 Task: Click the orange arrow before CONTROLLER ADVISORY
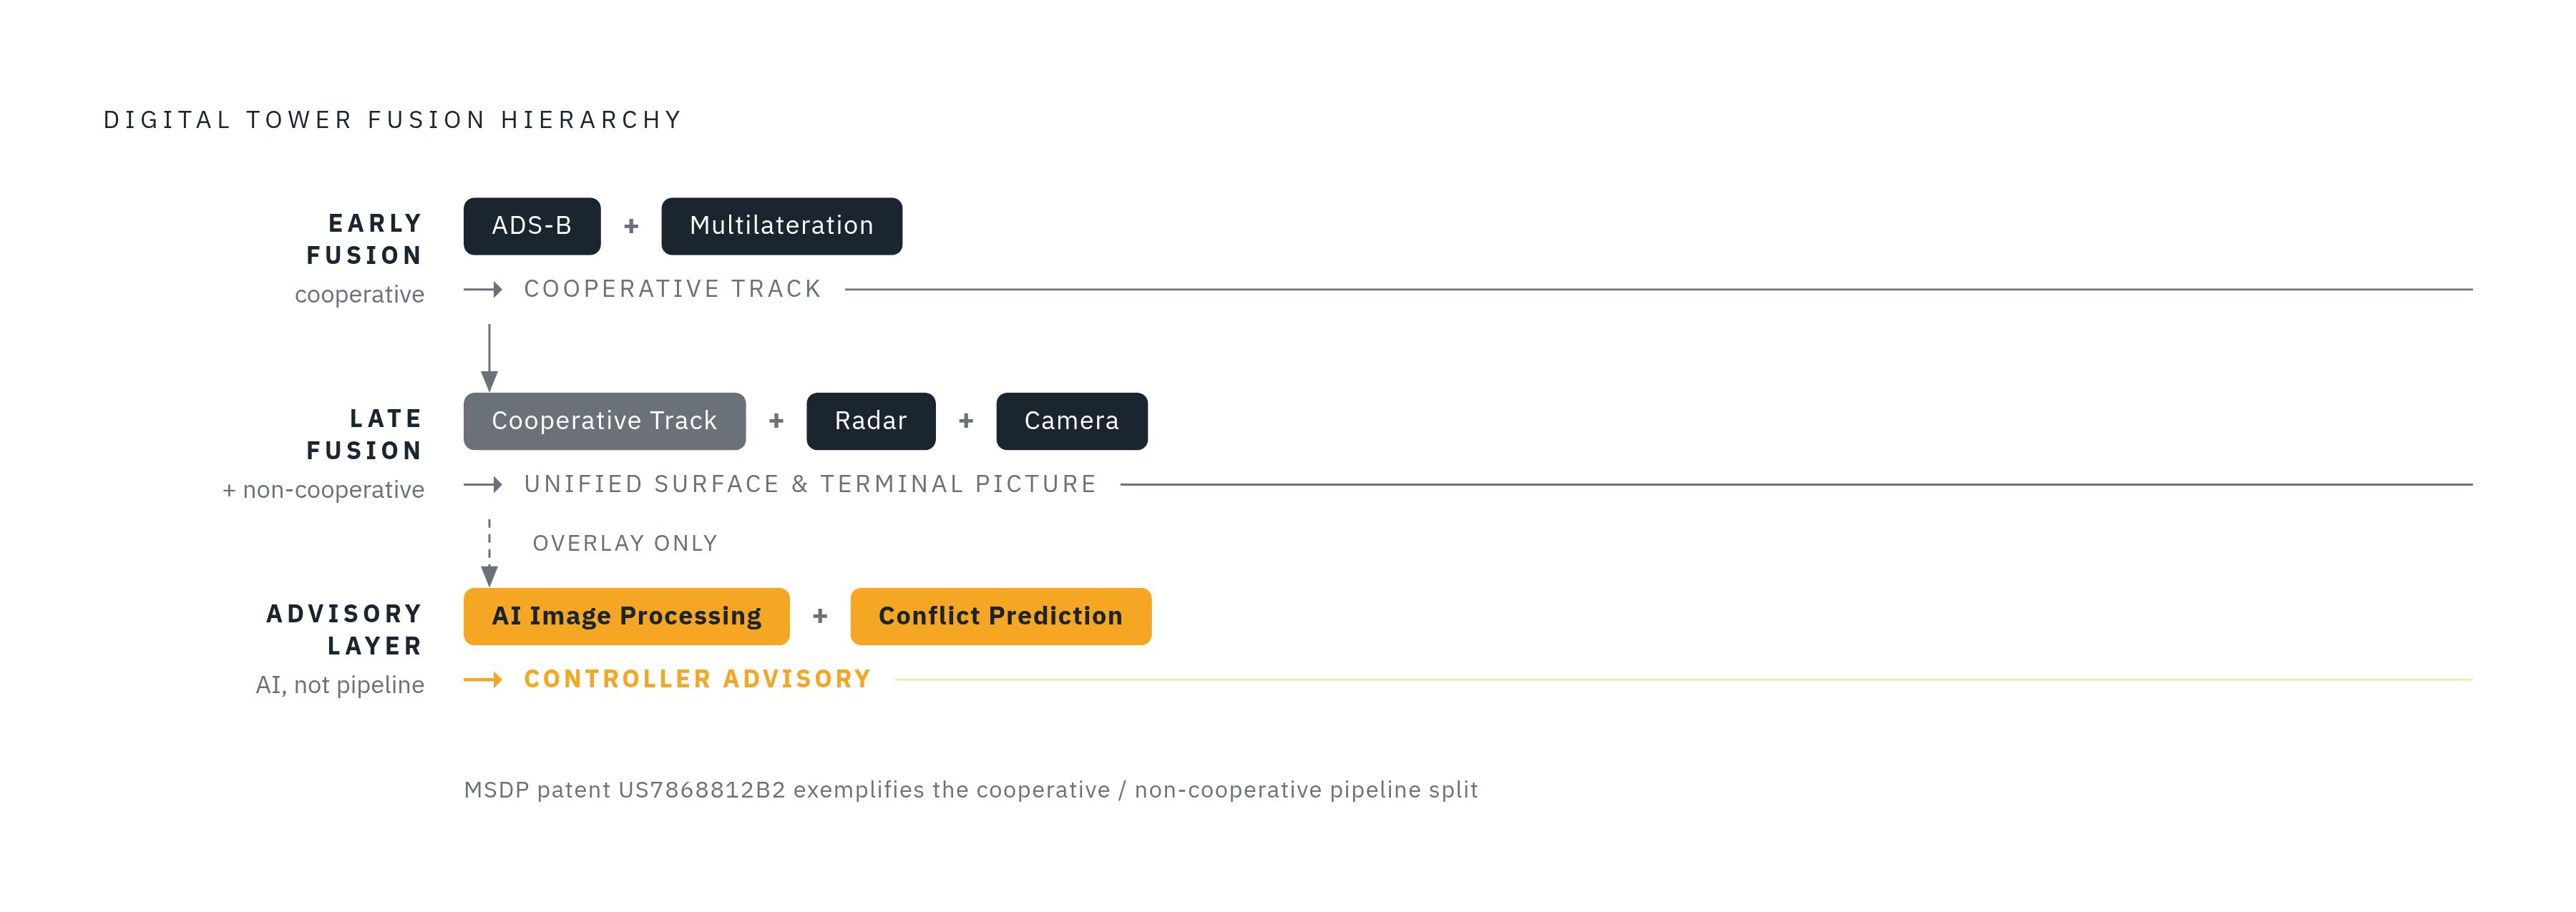point(483,680)
